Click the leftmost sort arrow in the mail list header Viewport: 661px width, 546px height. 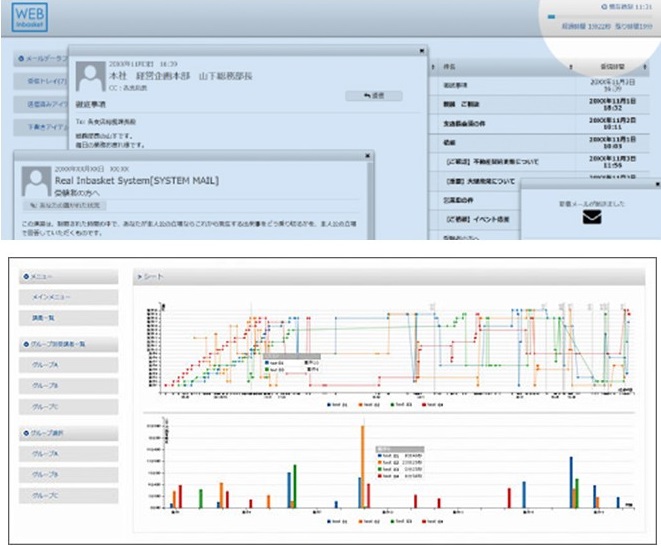(x=433, y=67)
